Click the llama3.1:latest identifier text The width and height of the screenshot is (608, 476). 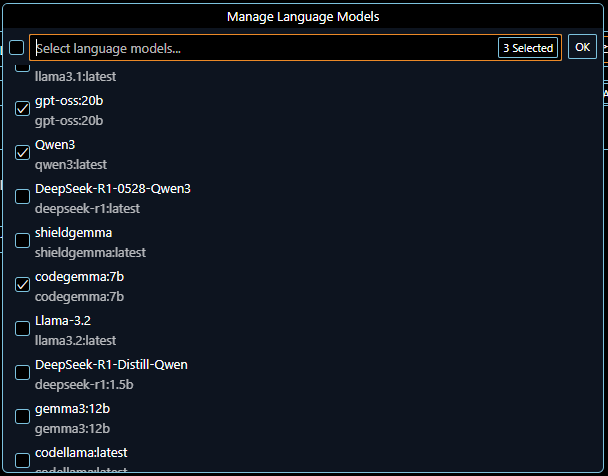coord(75,76)
